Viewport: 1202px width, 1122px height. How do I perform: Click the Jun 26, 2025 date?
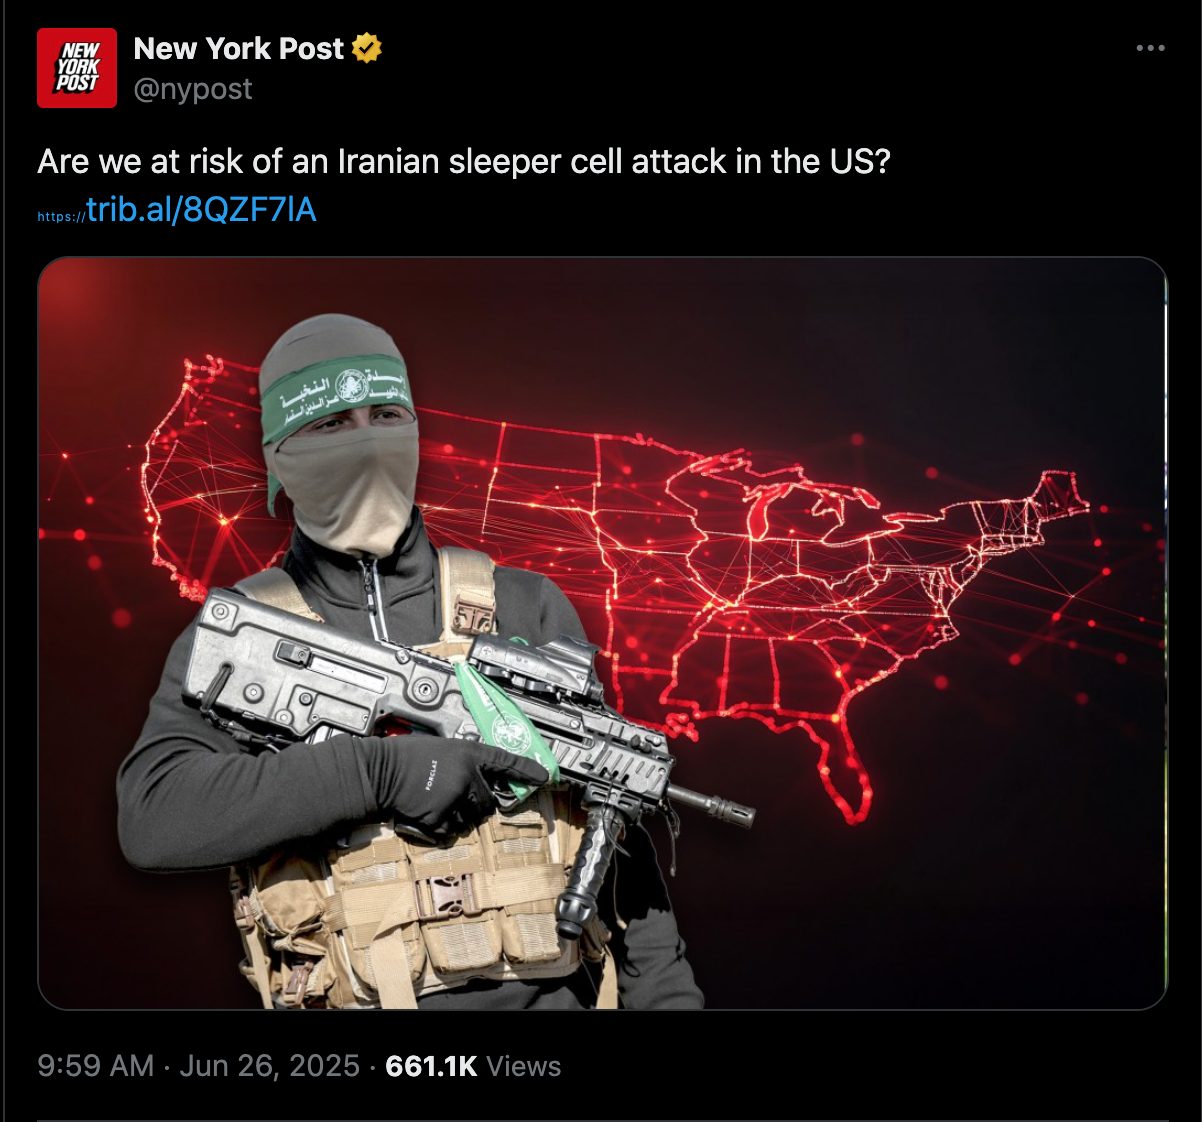click(x=270, y=1066)
